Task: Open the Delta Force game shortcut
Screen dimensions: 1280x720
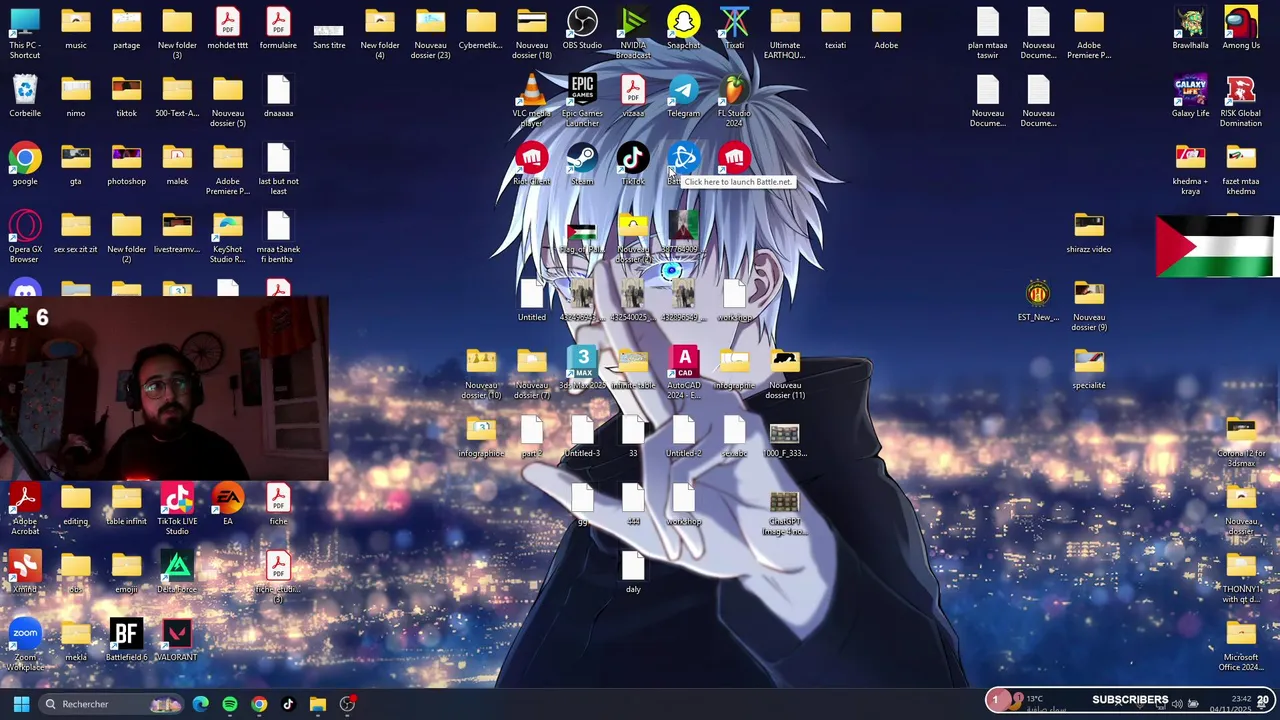Action: [177, 572]
